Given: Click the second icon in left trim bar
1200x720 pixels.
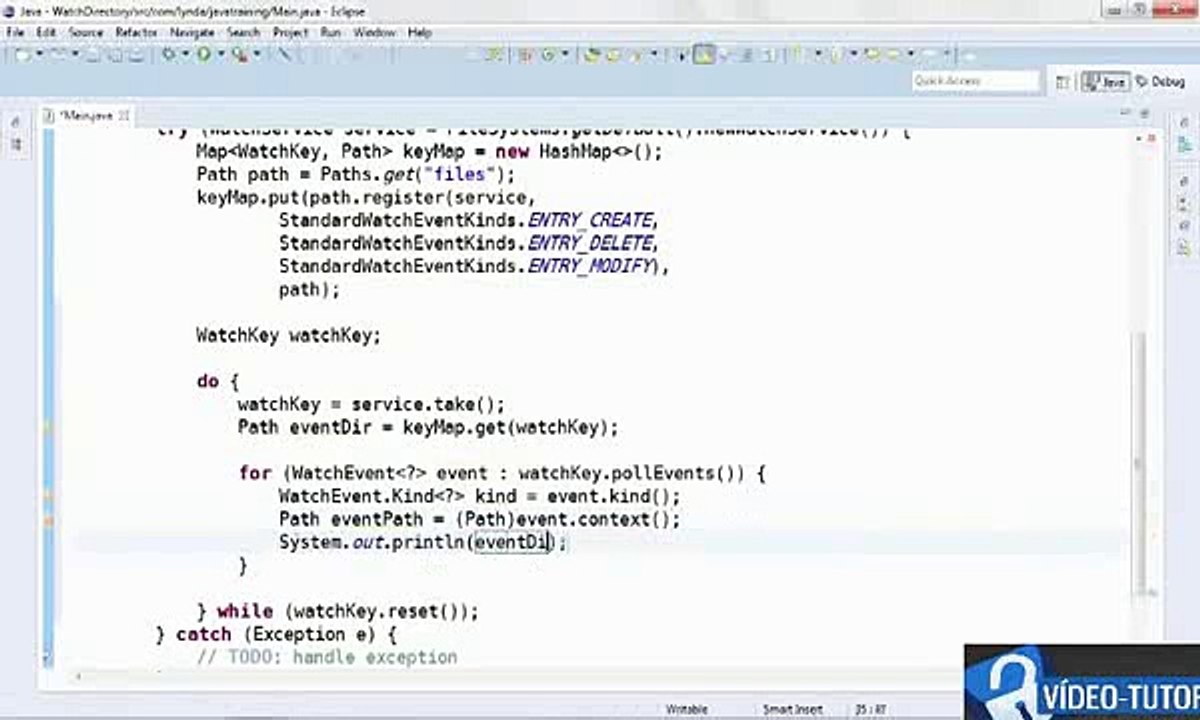Looking at the screenshot, I should pyautogui.click(x=16, y=146).
